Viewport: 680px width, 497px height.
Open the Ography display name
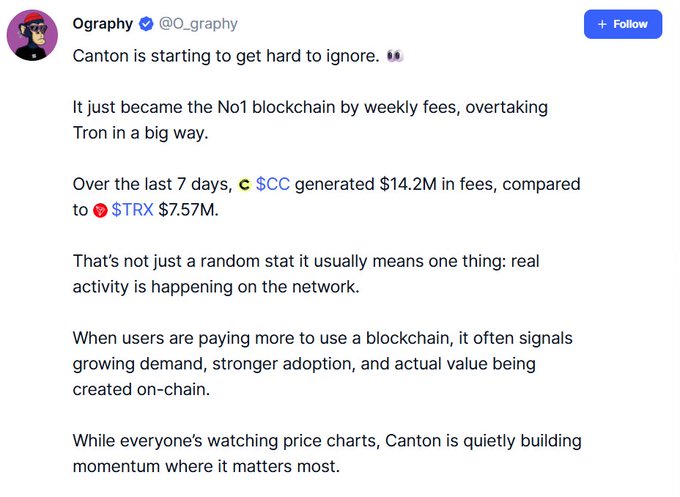pyautogui.click(x=103, y=24)
